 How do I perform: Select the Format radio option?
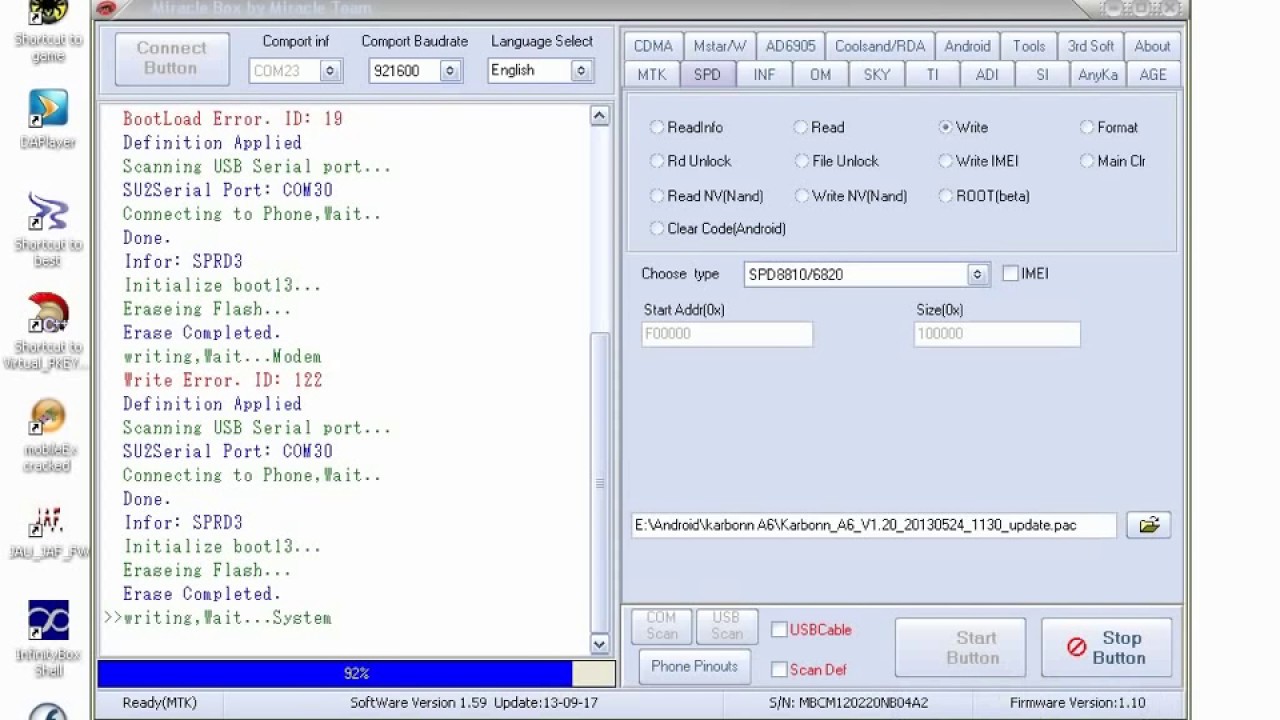(1109, 127)
